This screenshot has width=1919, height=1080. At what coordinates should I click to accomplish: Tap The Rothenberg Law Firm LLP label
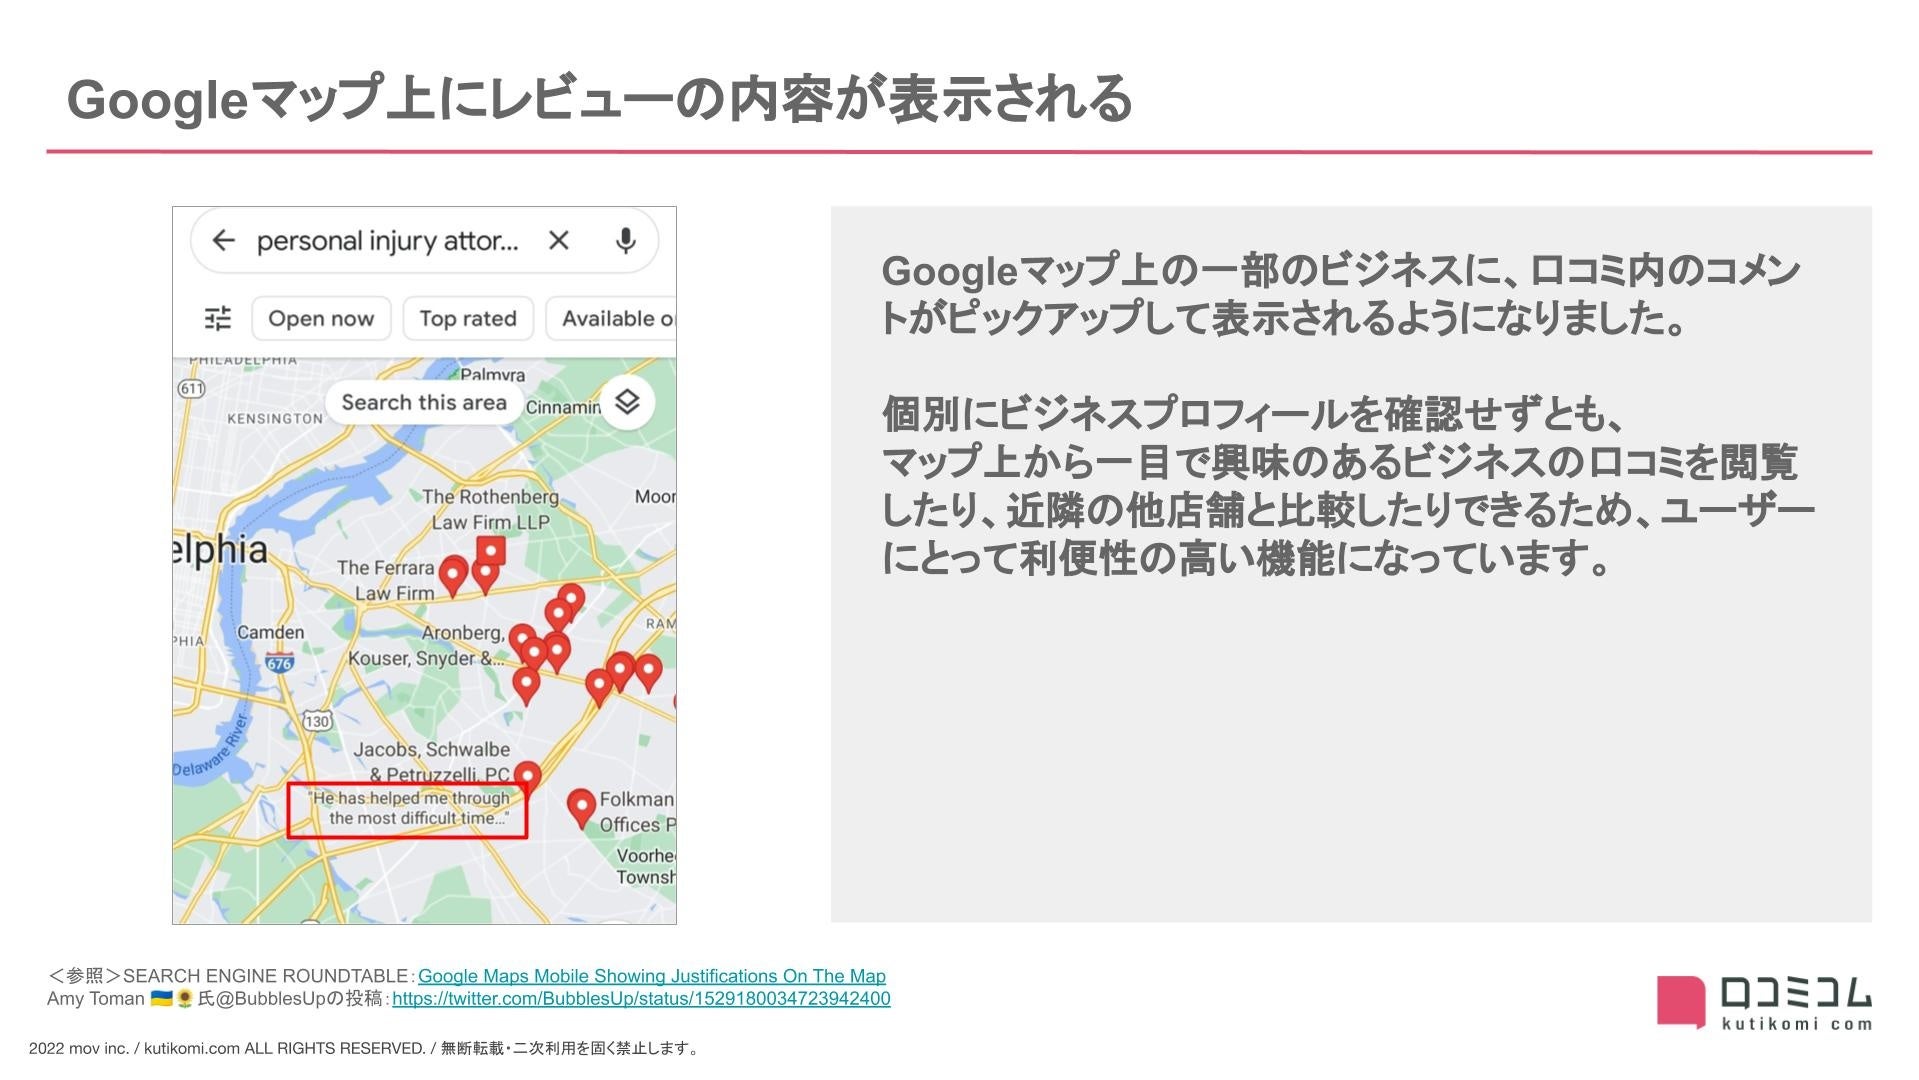(490, 509)
